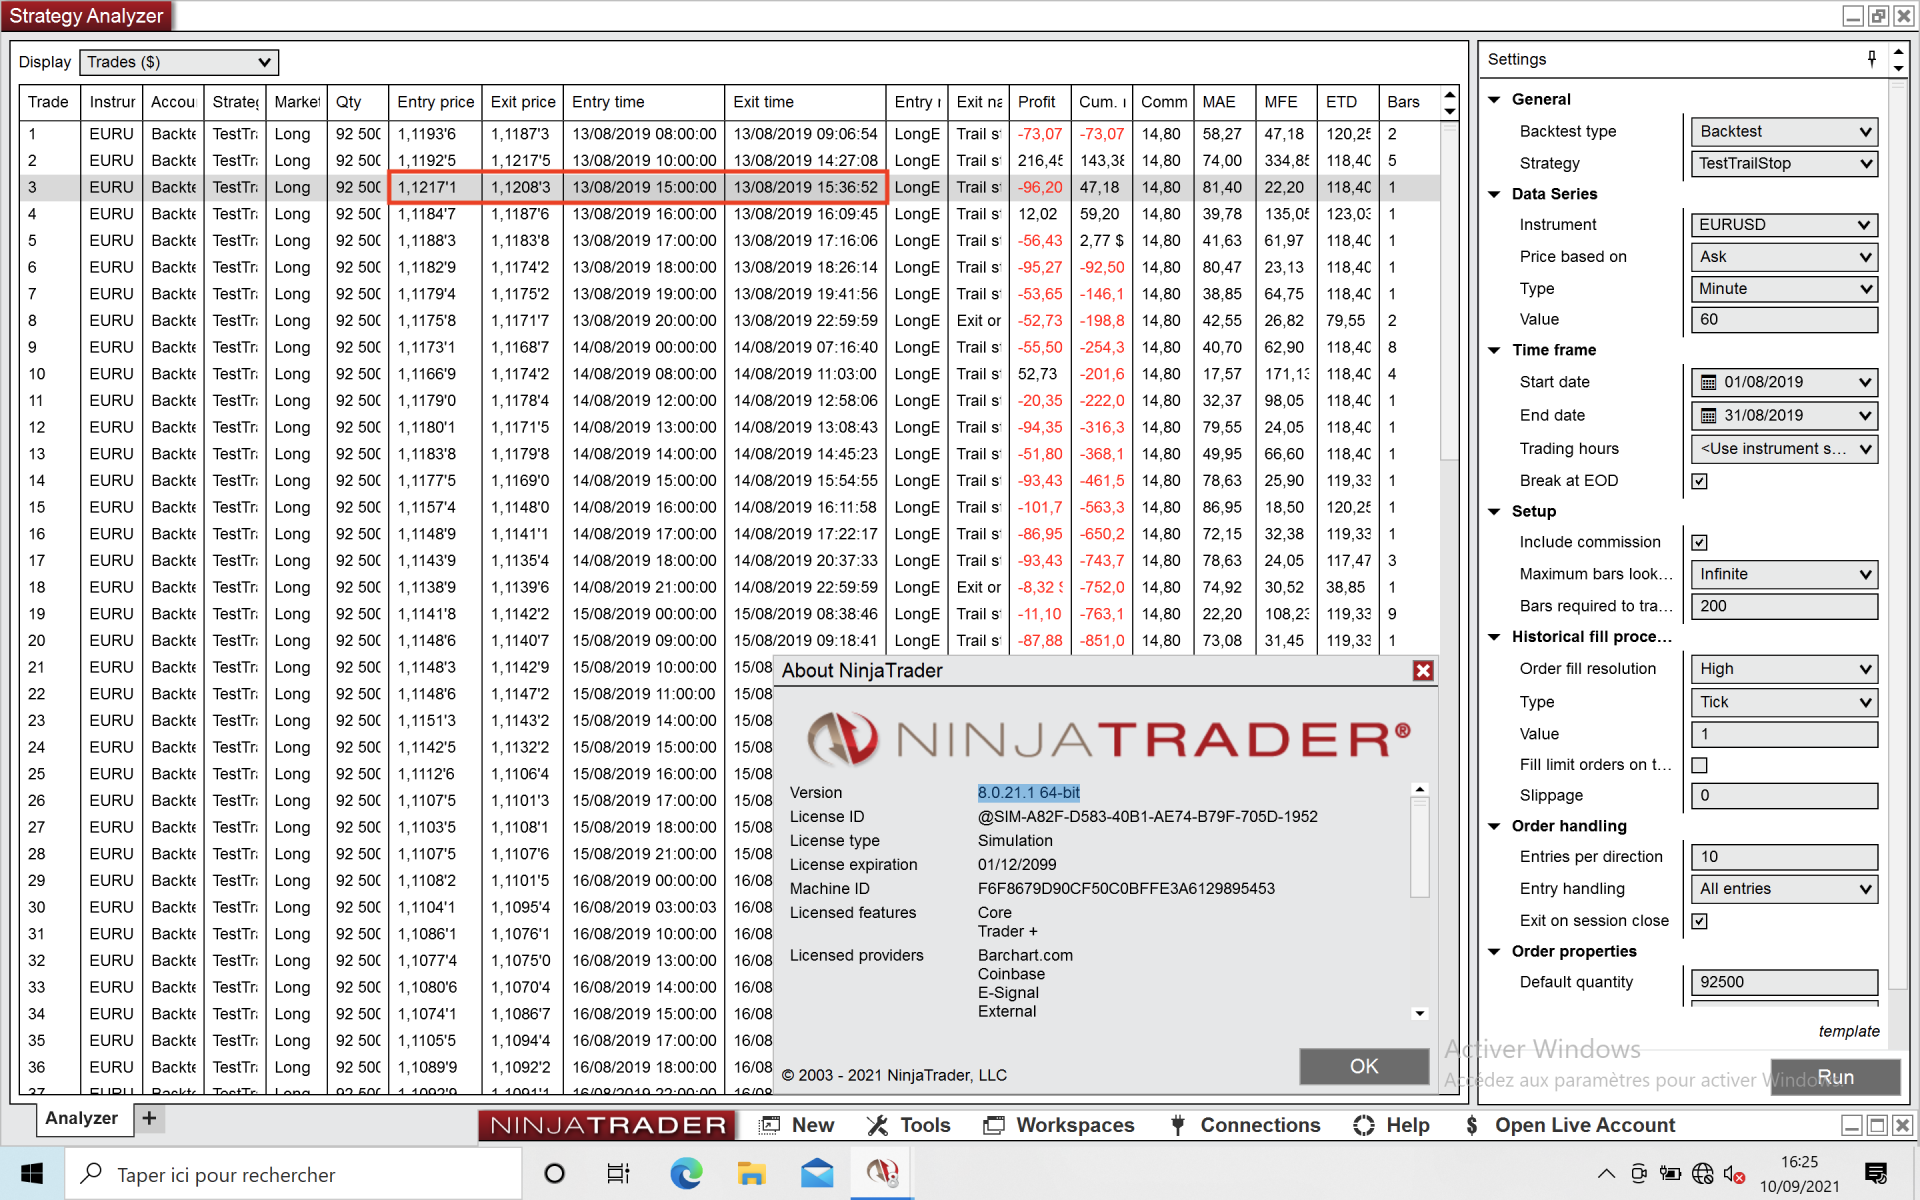Select the Analyzer tab
Image resolution: width=1920 pixels, height=1200 pixels.
point(81,1118)
